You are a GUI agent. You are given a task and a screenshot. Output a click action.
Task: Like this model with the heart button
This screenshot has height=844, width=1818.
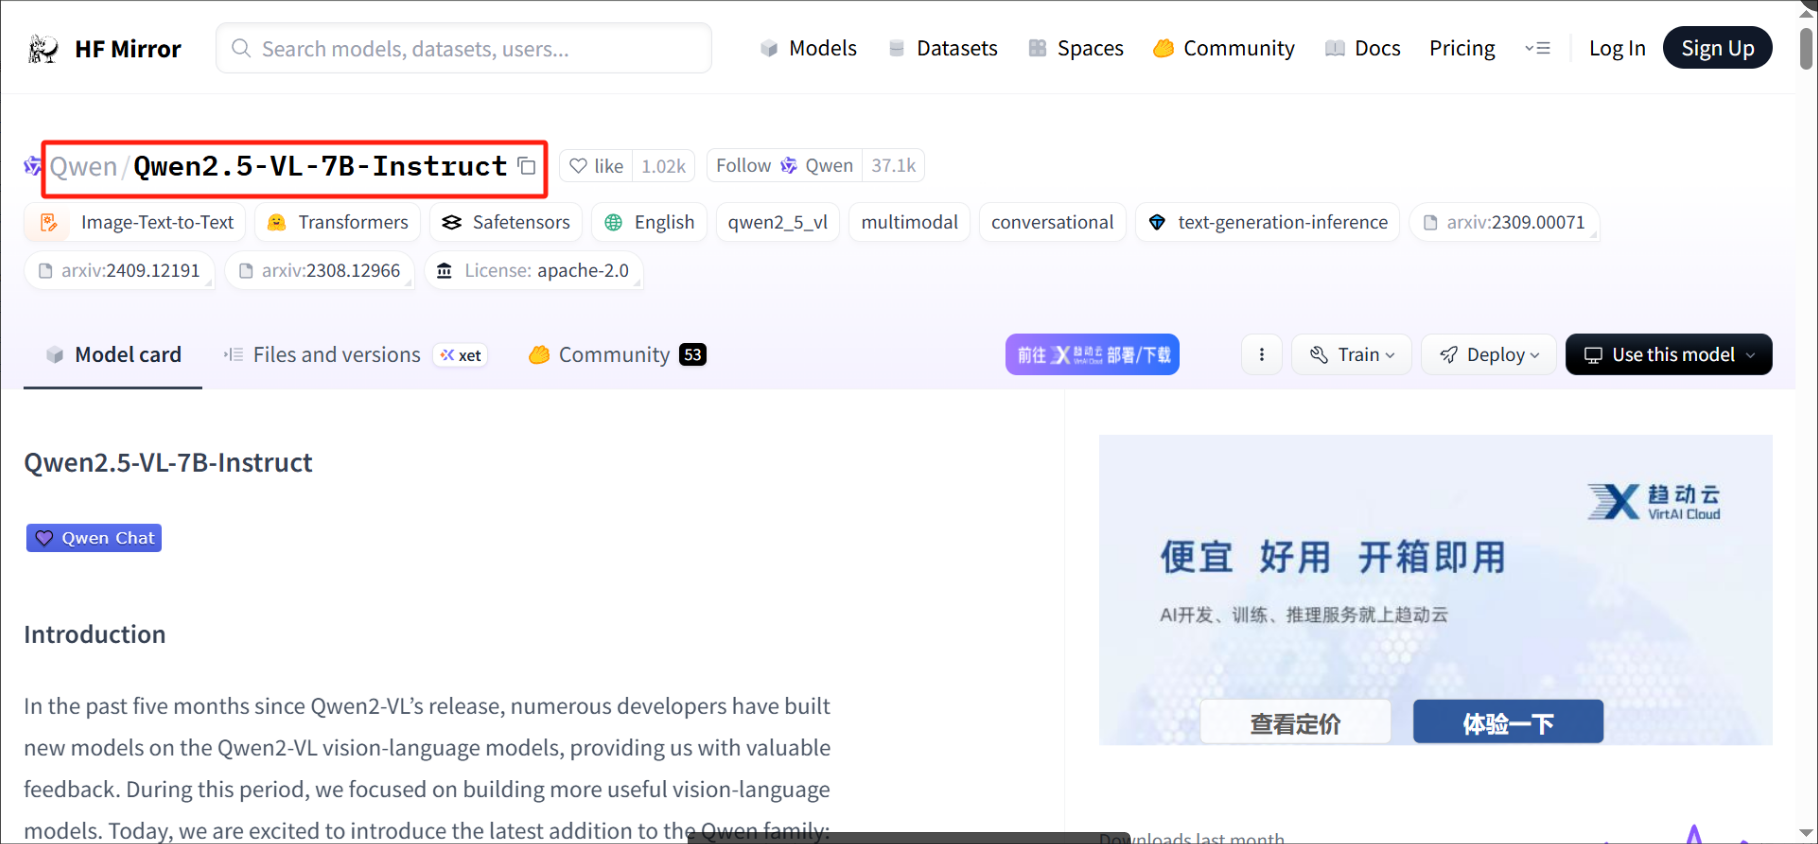tap(596, 166)
